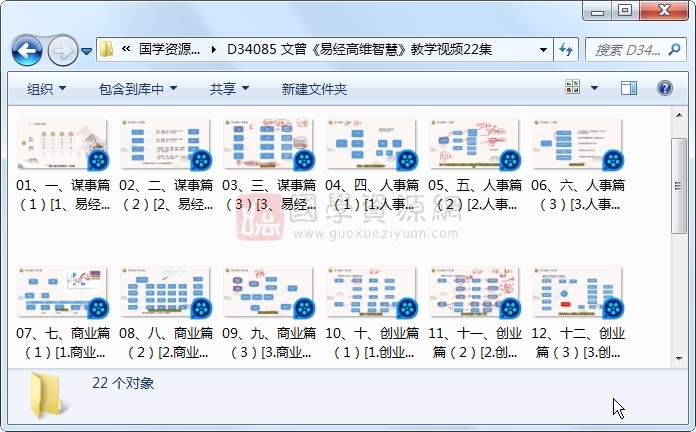
Task: Select video 05、五、人事篇（2）thumbnail
Action: (x=474, y=144)
